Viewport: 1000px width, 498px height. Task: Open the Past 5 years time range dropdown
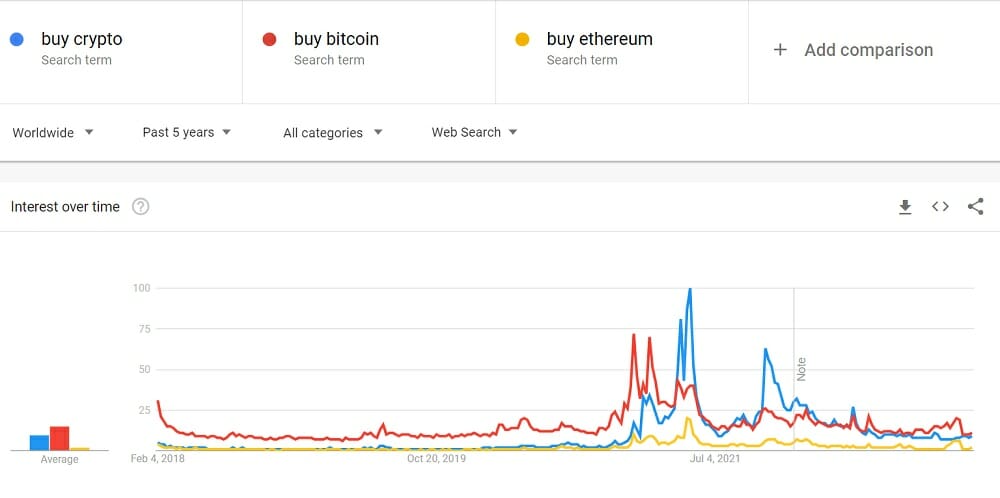point(187,132)
